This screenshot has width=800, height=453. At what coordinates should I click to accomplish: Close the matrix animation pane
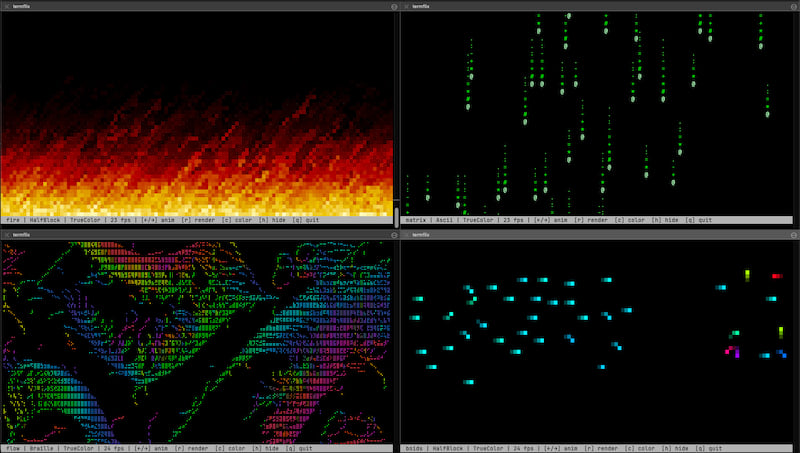[407, 7]
